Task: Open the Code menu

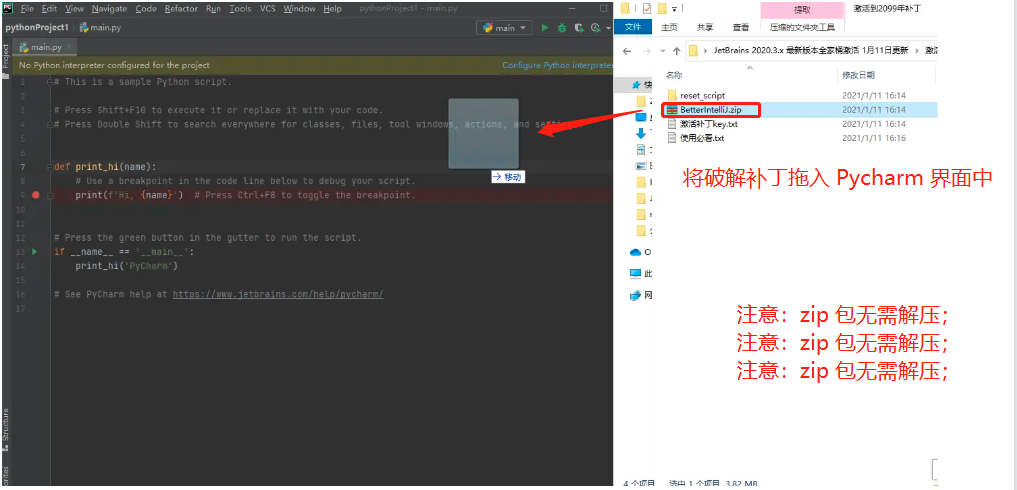Action: click(x=146, y=9)
